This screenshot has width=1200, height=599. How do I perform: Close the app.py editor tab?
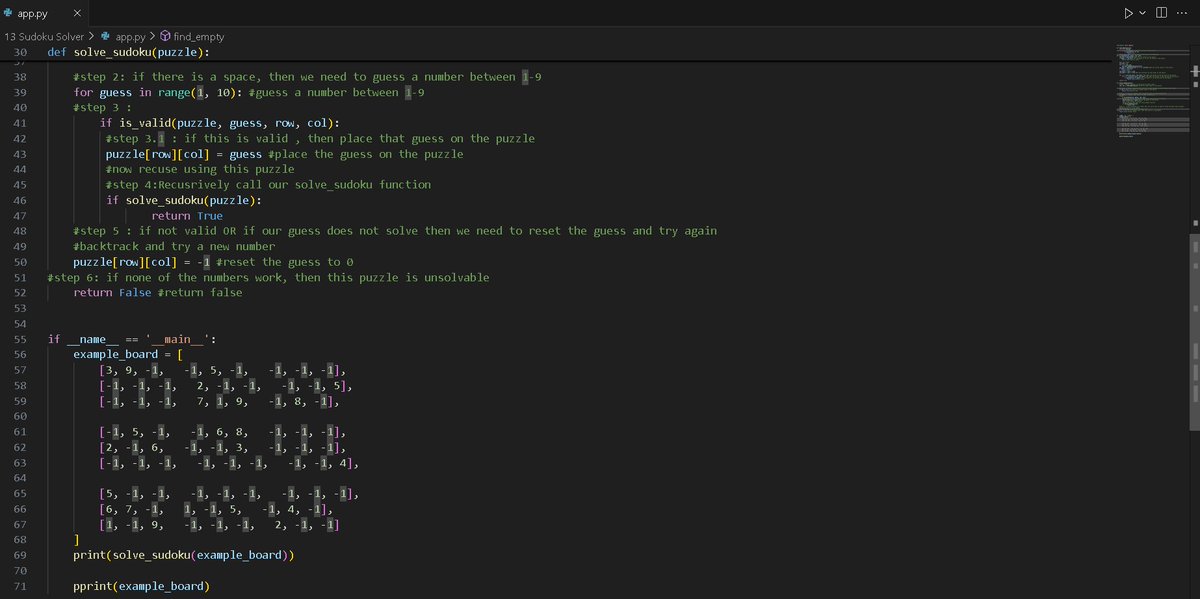coord(77,13)
